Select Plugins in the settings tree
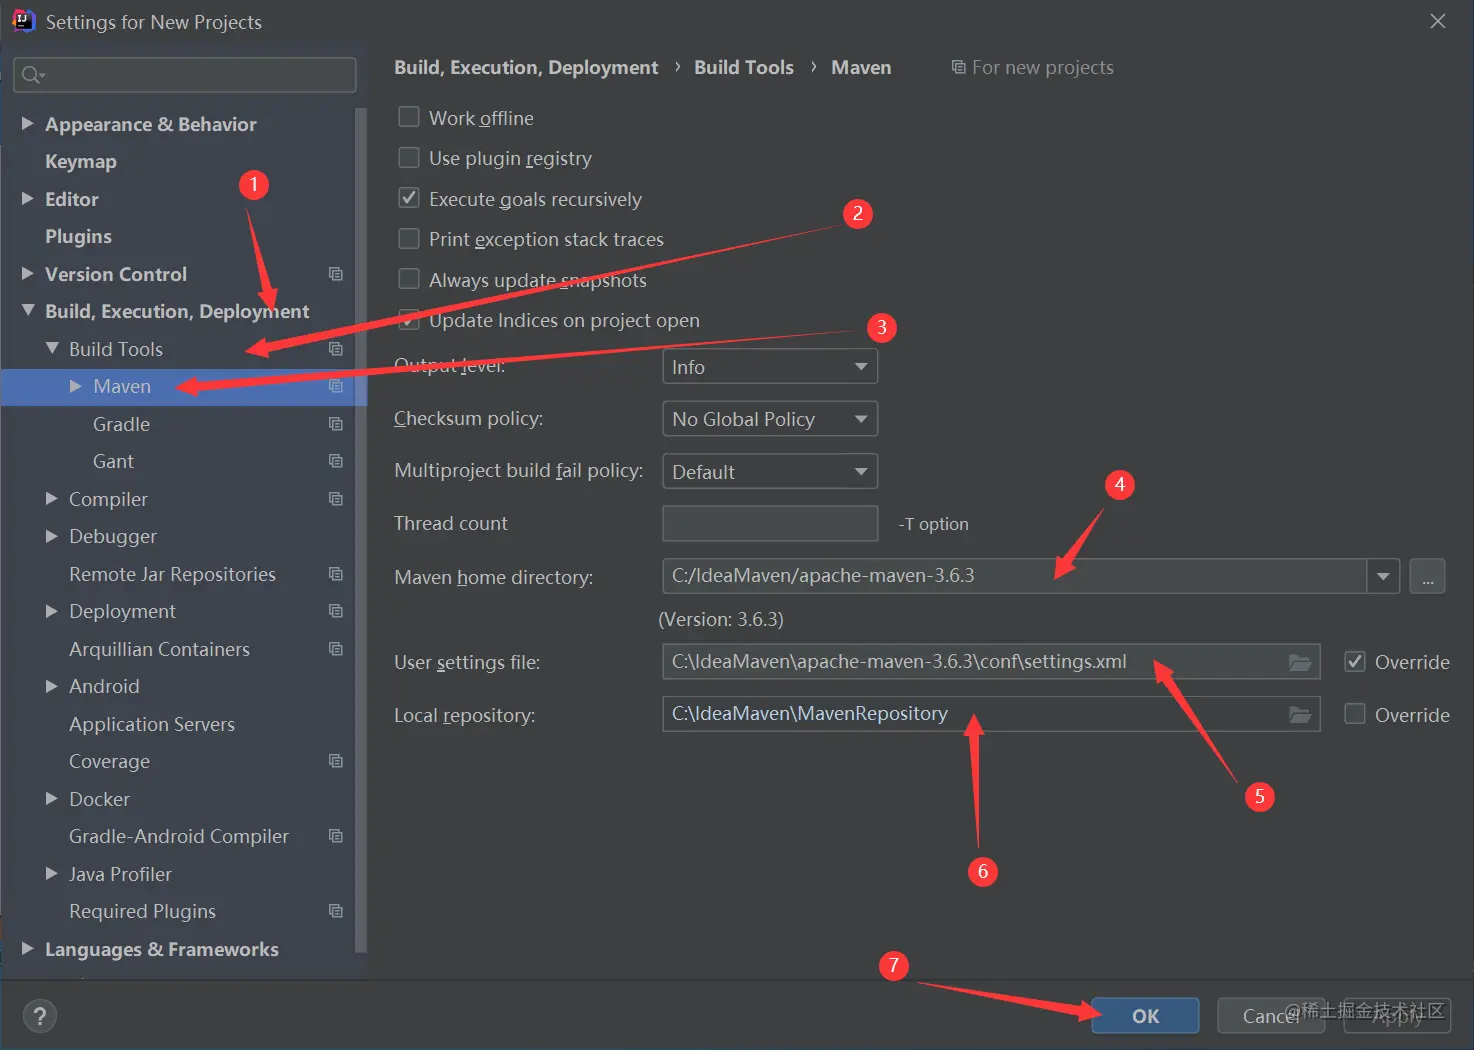 (78, 236)
